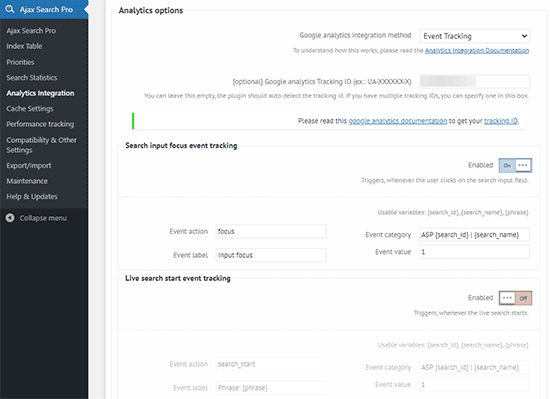Click the Event label field Input focus

pos(271,255)
